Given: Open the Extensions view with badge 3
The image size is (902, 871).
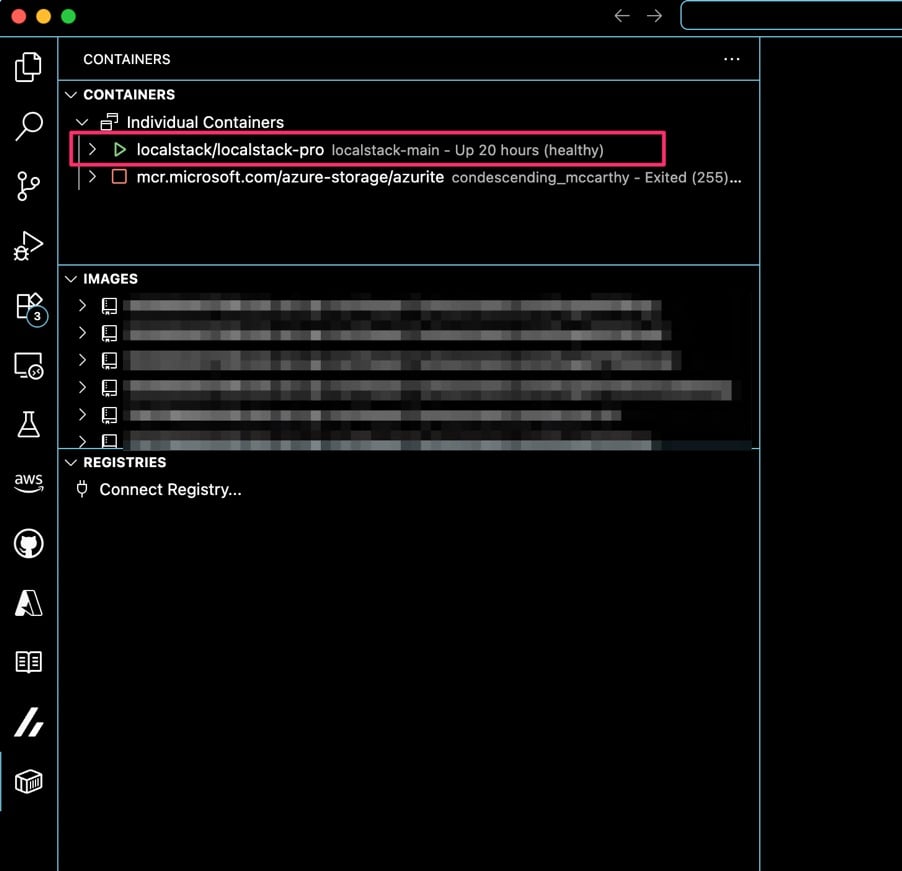Looking at the screenshot, I should (30, 308).
